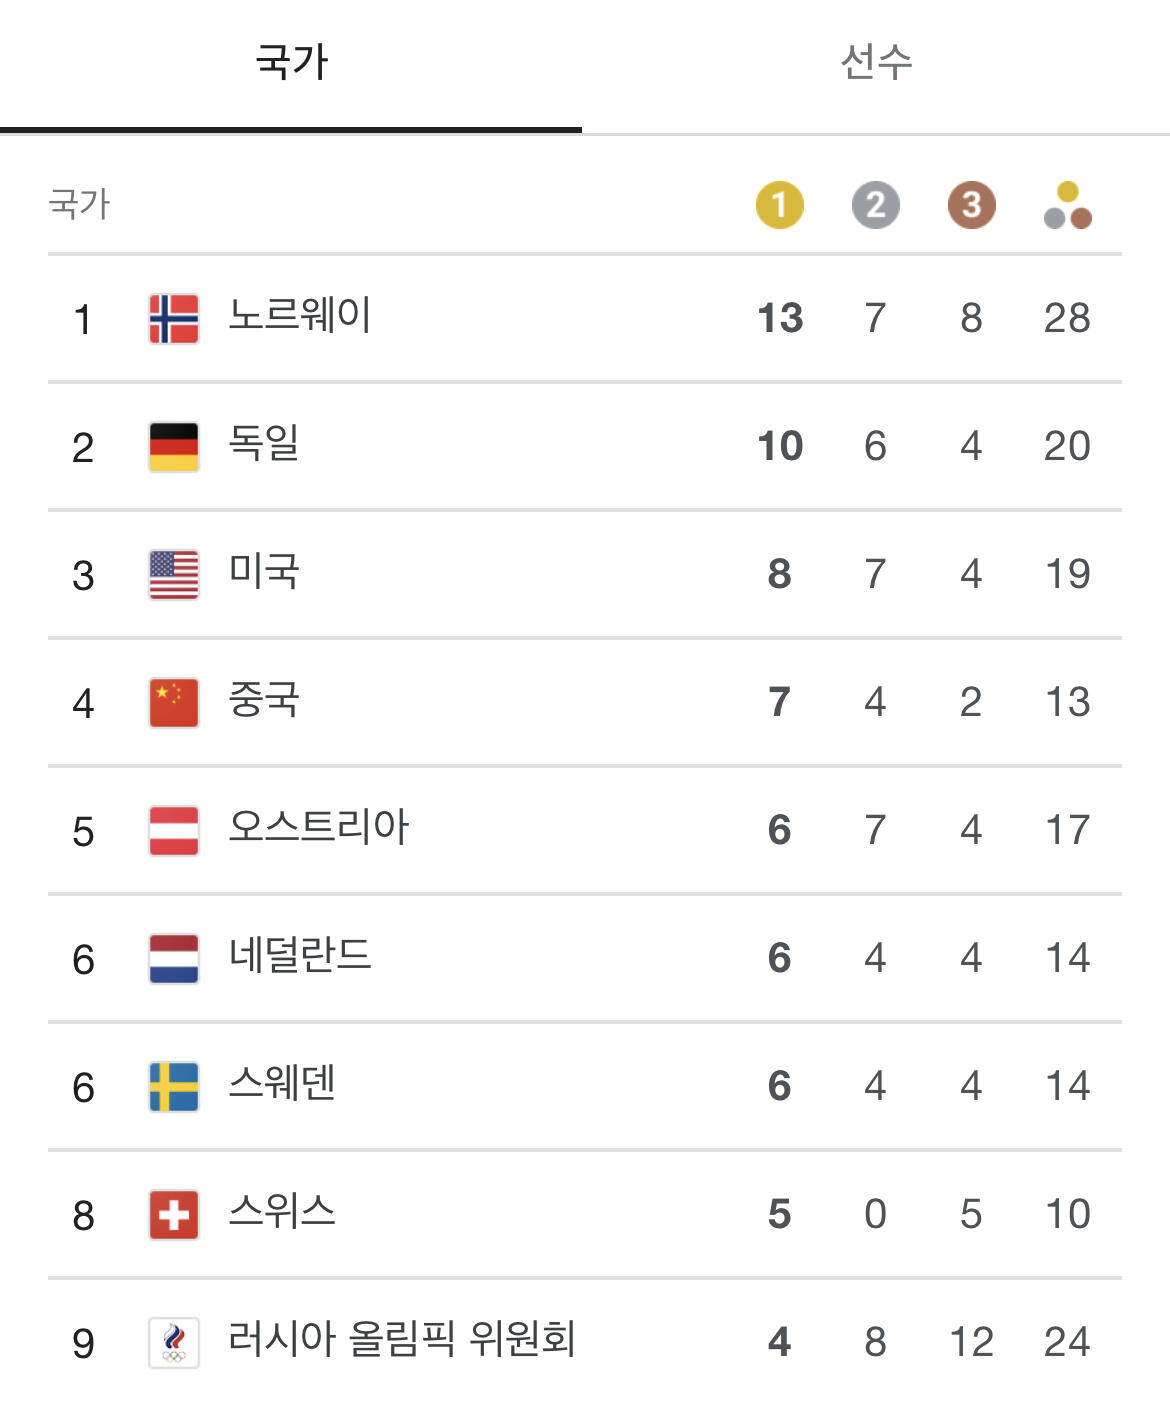Click the total medals column icon
Image resolution: width=1170 pixels, height=1402 pixels.
1067,205
